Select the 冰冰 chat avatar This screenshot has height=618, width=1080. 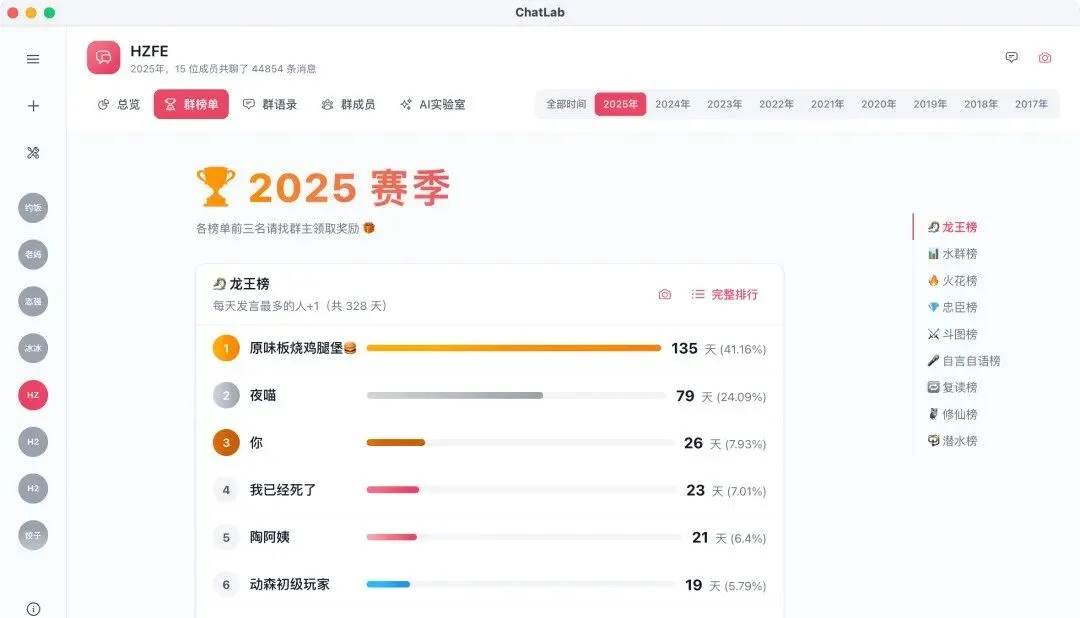pyautogui.click(x=33, y=348)
